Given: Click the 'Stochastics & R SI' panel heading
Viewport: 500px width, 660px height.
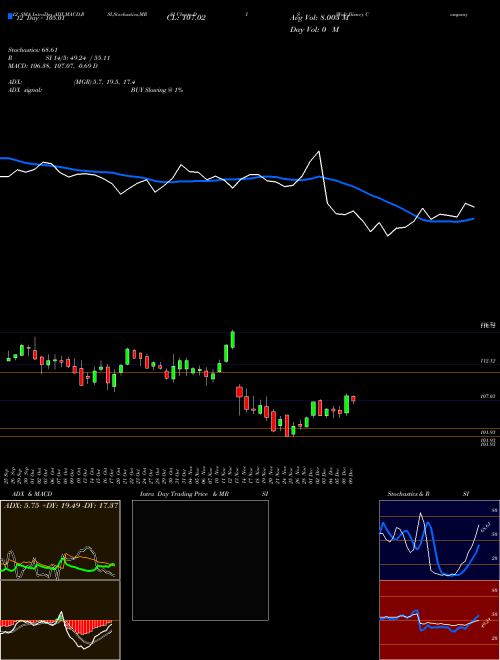Looking at the screenshot, I should pos(428,494).
